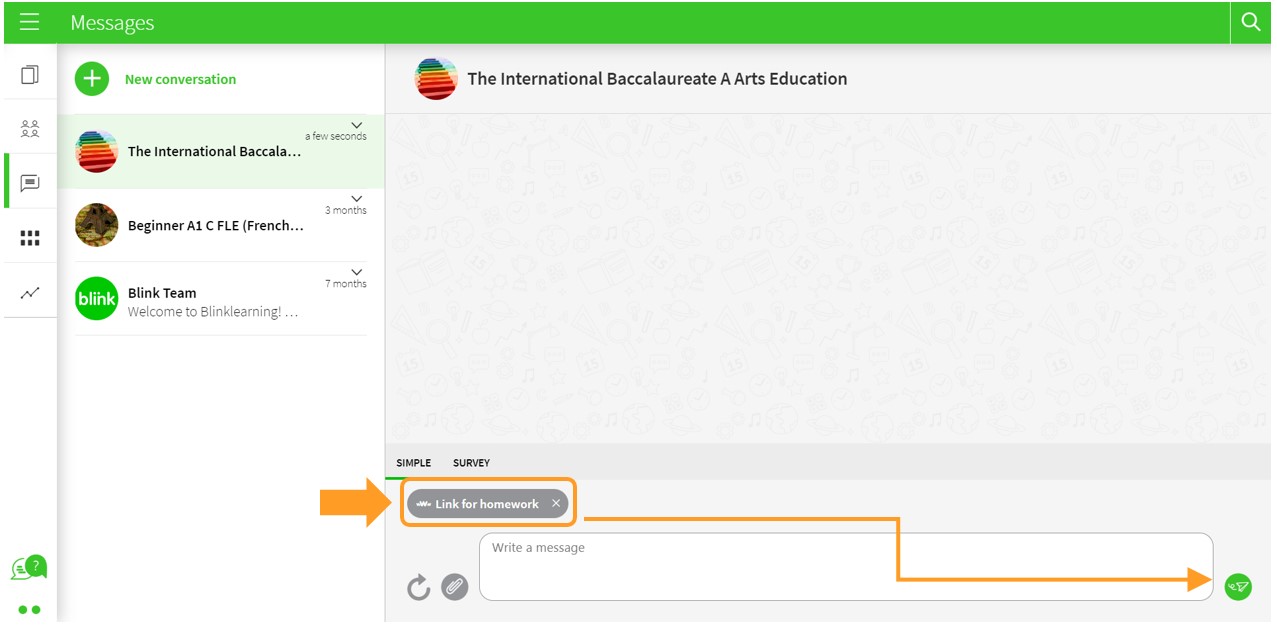
Task: Switch to the SURVEY tab
Action: [471, 463]
